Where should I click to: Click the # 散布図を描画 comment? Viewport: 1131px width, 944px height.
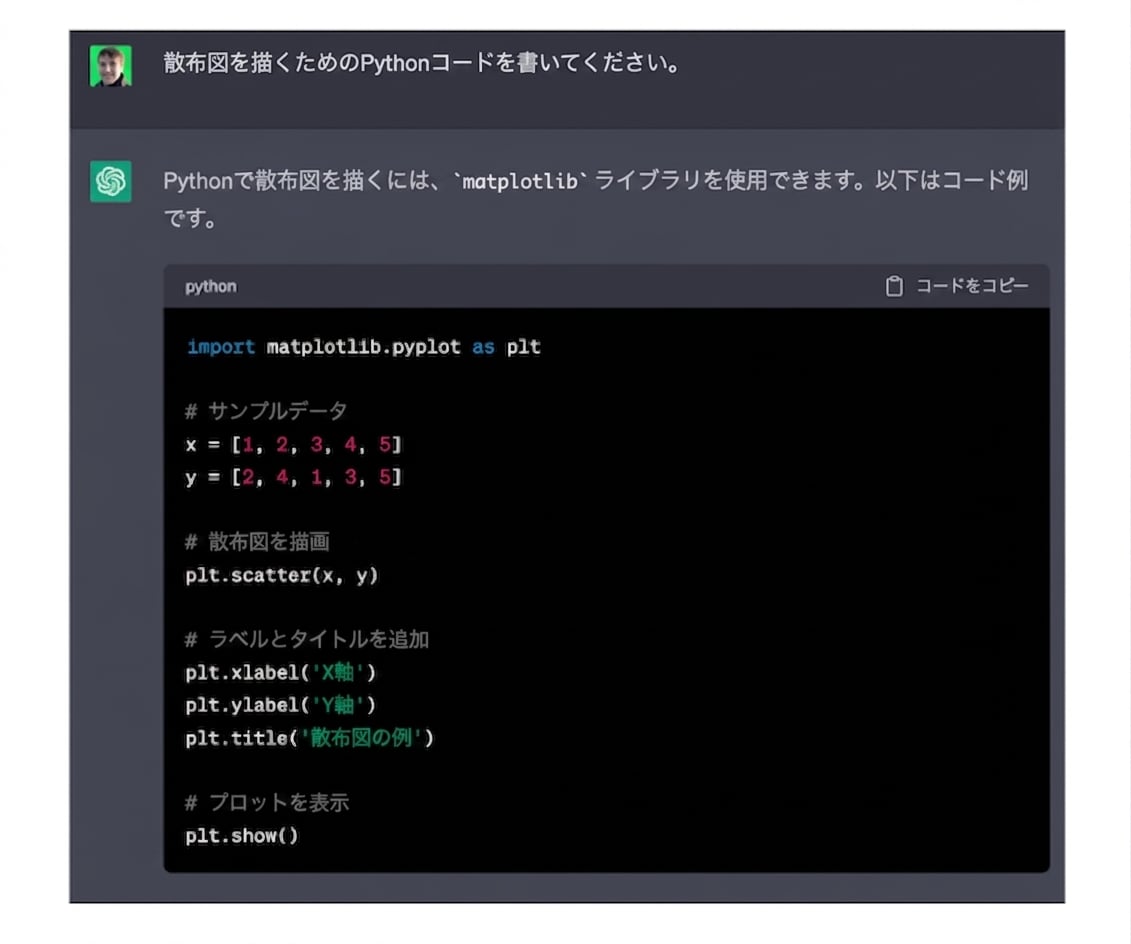[x=258, y=542]
